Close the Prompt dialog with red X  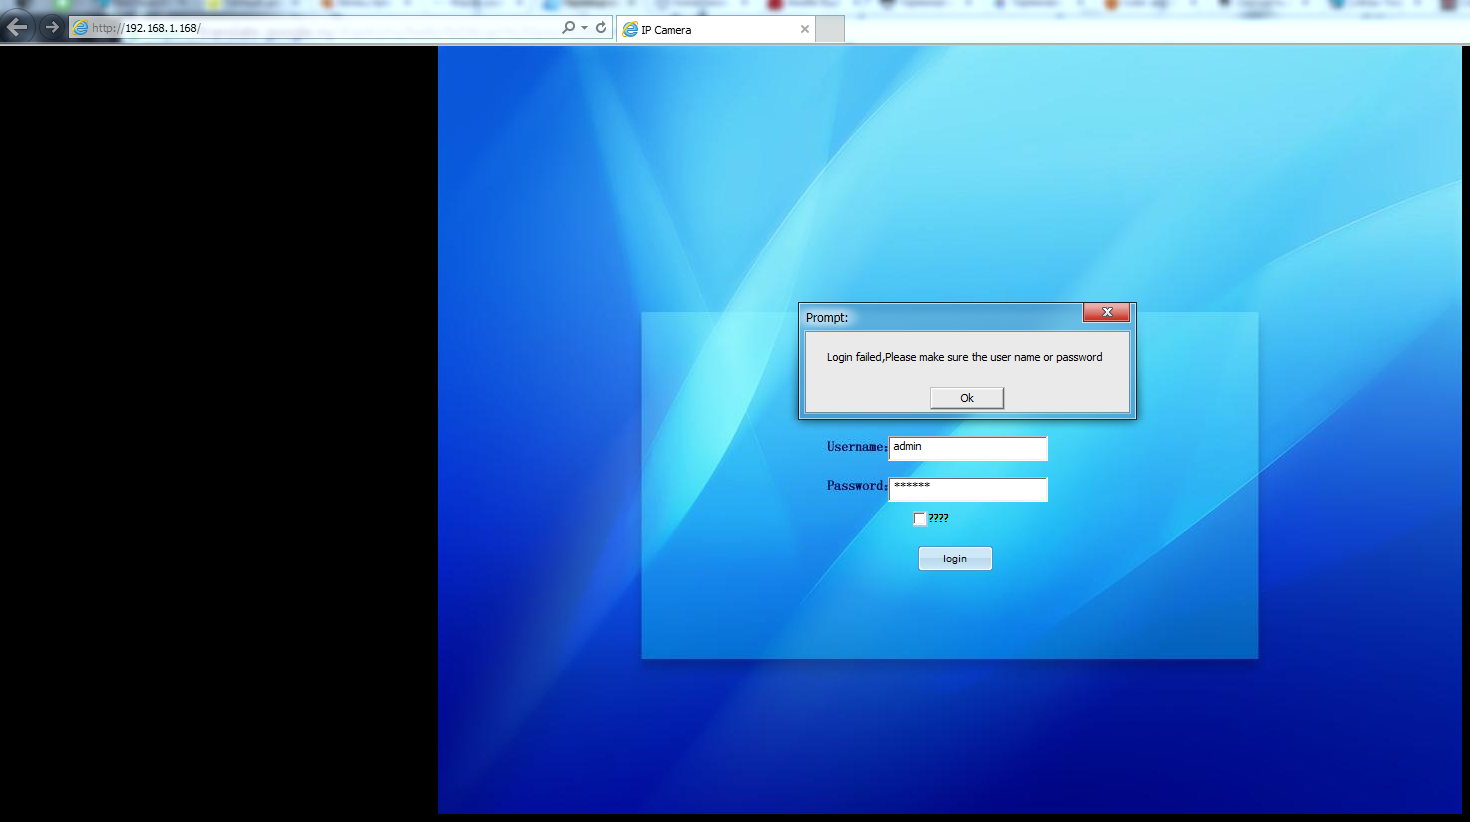point(1107,312)
